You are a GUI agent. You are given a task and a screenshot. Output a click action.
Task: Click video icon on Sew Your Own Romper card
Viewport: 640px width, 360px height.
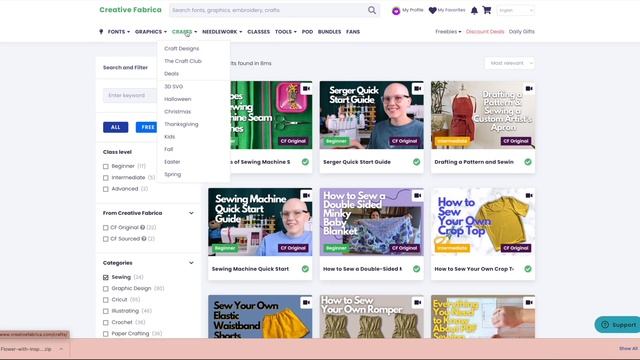pyautogui.click(x=418, y=302)
